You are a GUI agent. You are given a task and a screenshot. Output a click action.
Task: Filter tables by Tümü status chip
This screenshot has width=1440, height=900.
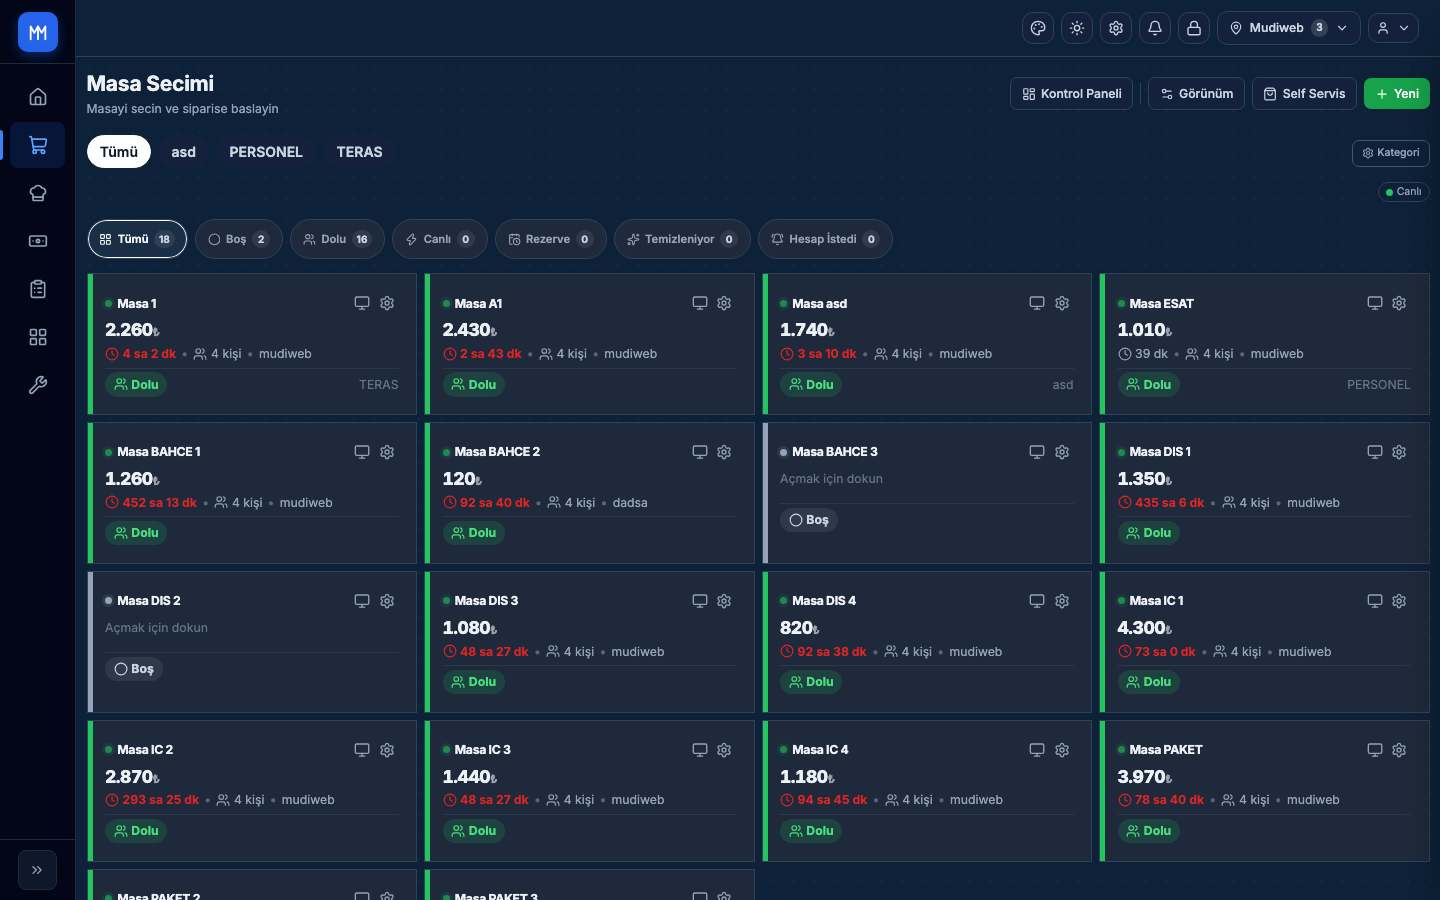(x=137, y=239)
